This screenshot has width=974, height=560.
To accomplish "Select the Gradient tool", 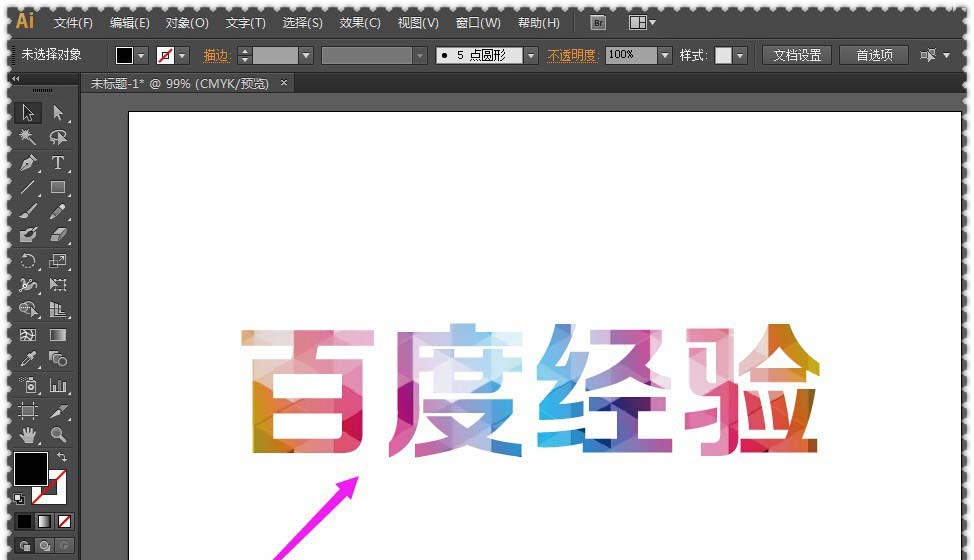I will point(58,335).
